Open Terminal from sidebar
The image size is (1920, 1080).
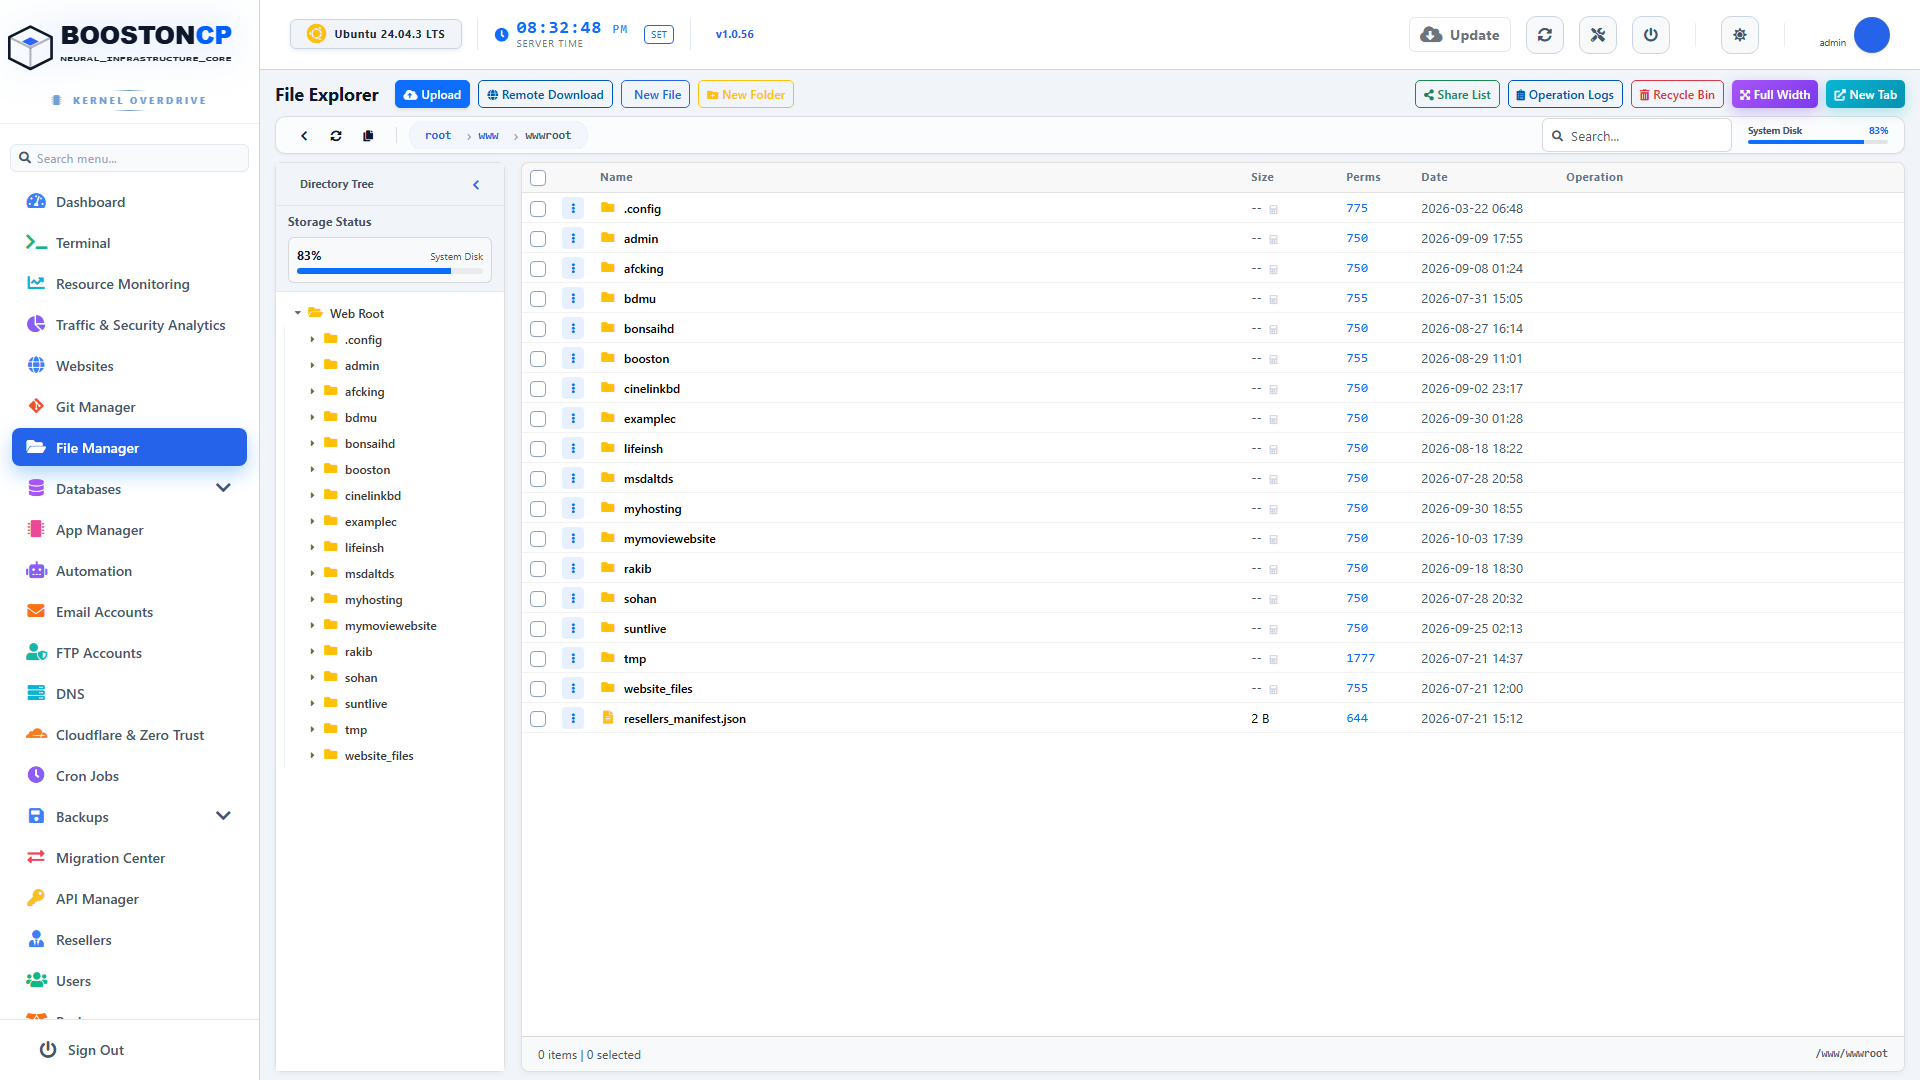pyautogui.click(x=129, y=243)
